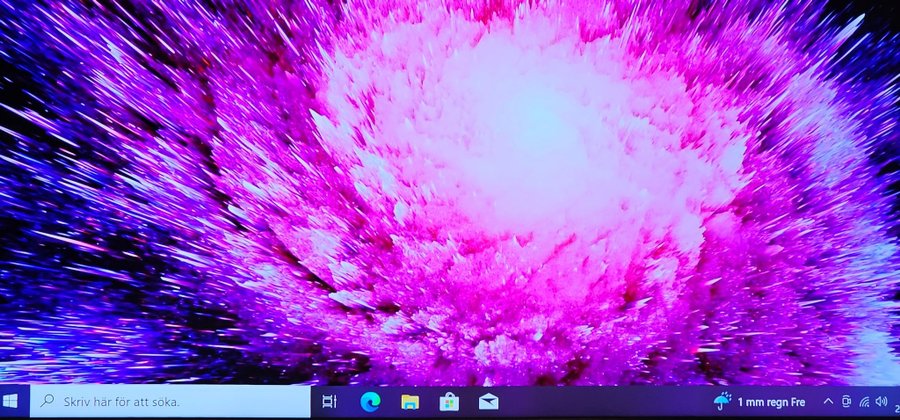
Task: Open the Wi-Fi network flyout
Action: click(x=864, y=402)
